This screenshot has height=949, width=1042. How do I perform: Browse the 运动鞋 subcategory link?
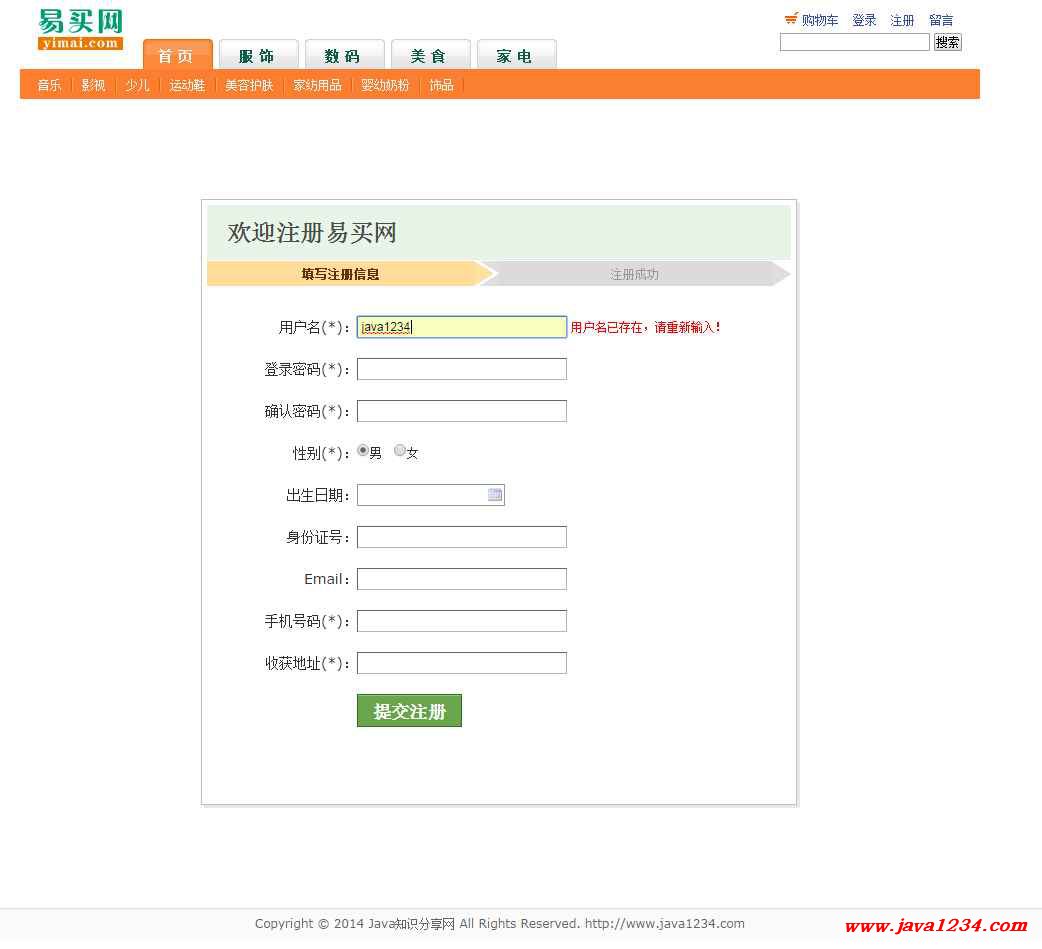187,85
